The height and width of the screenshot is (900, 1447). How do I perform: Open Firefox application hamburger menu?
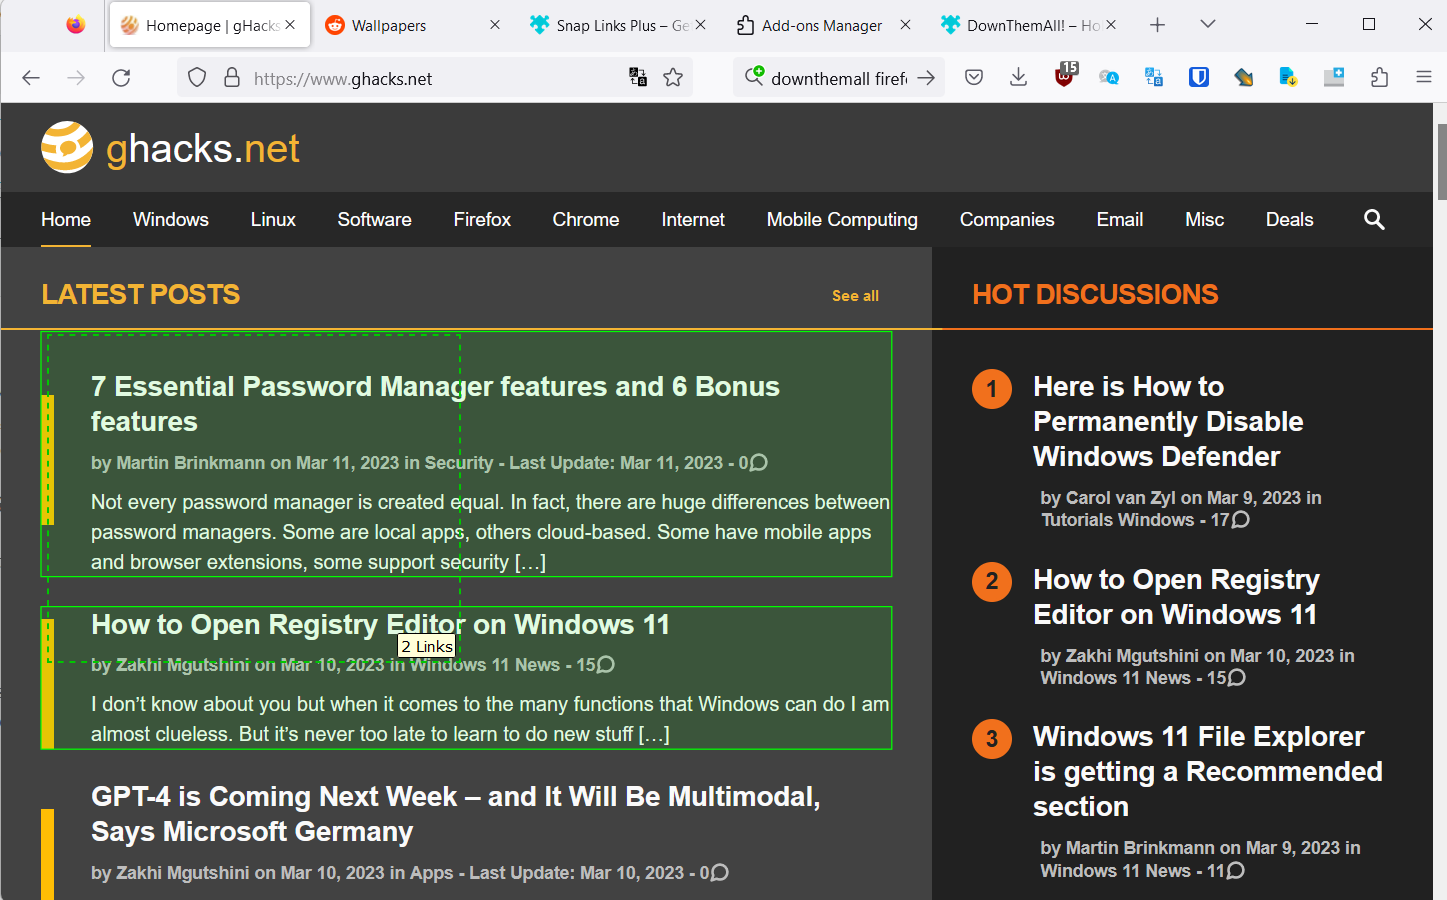tap(1424, 77)
